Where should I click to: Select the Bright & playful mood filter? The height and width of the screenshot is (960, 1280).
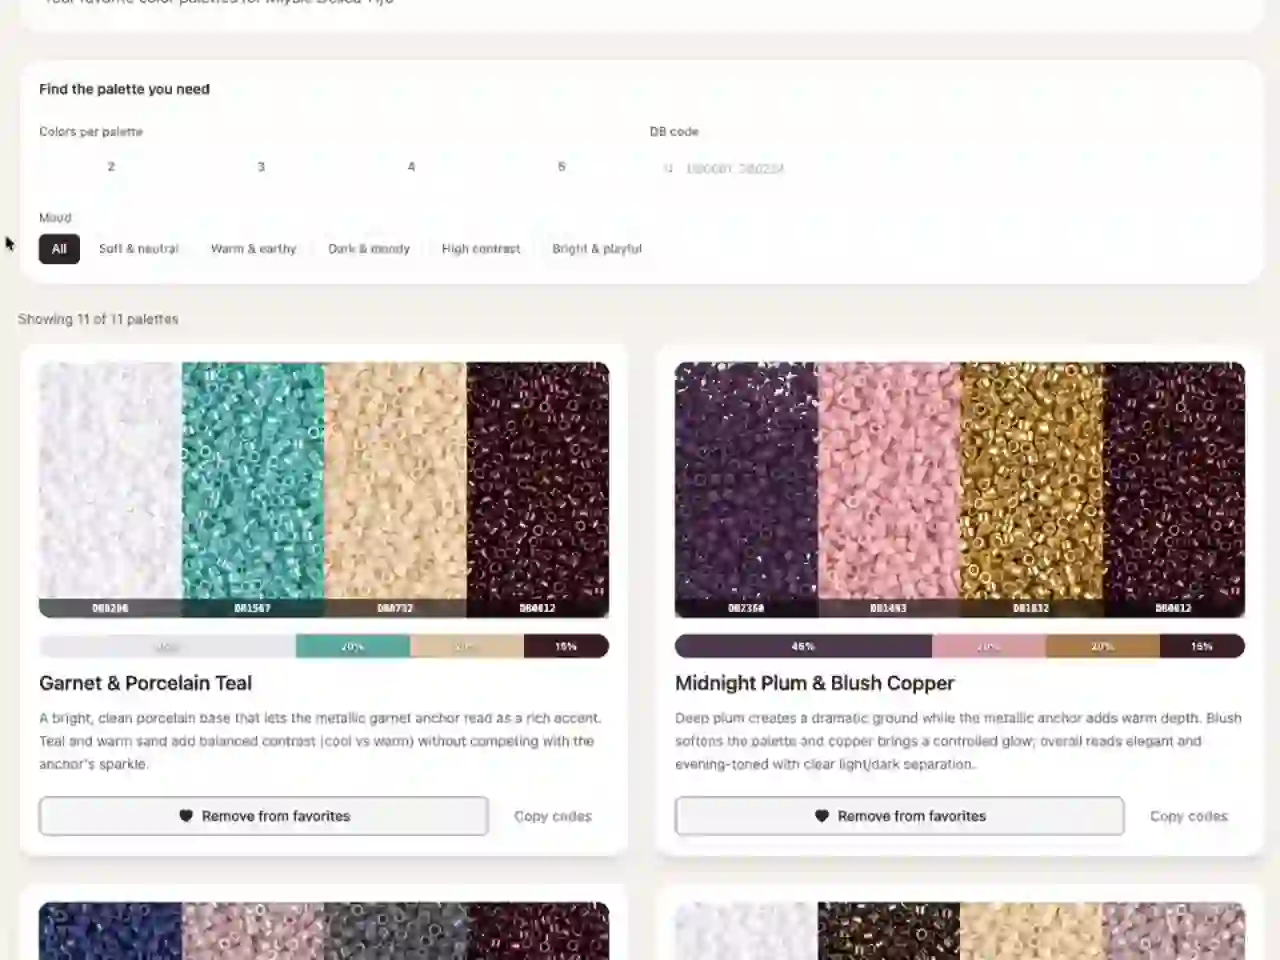pos(597,248)
